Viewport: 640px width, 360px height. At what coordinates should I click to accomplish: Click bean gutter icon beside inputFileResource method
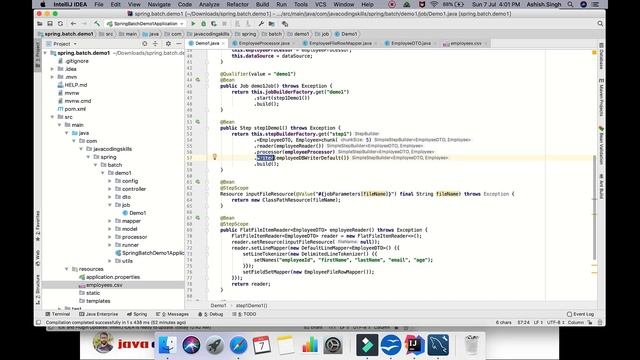(x=198, y=182)
